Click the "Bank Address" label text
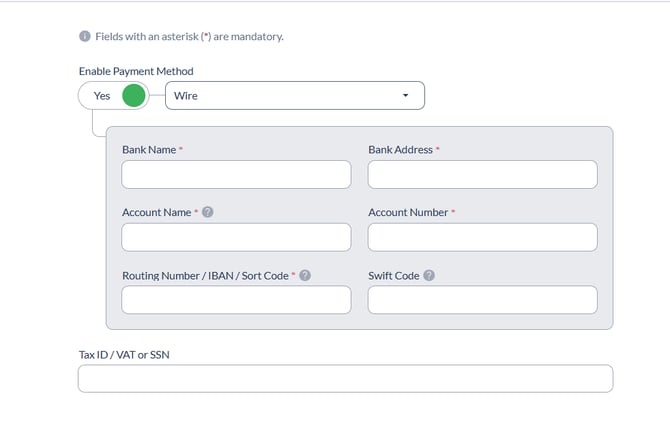Image resolution: width=670 pixels, height=428 pixels. [x=400, y=150]
